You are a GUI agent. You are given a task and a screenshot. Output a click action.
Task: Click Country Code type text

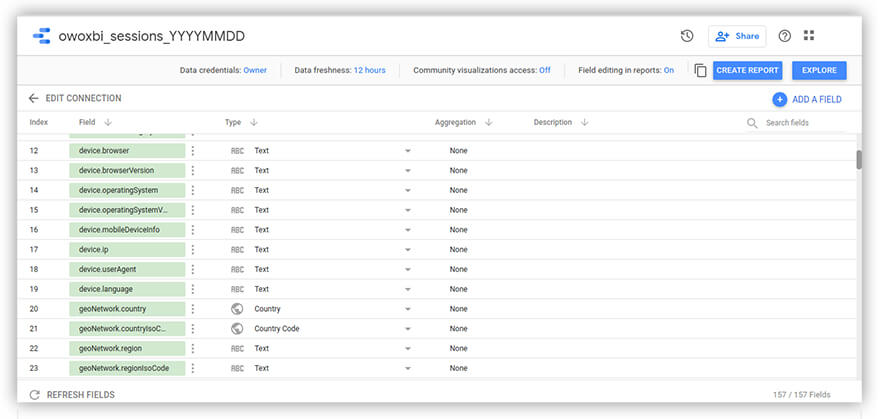pos(277,329)
